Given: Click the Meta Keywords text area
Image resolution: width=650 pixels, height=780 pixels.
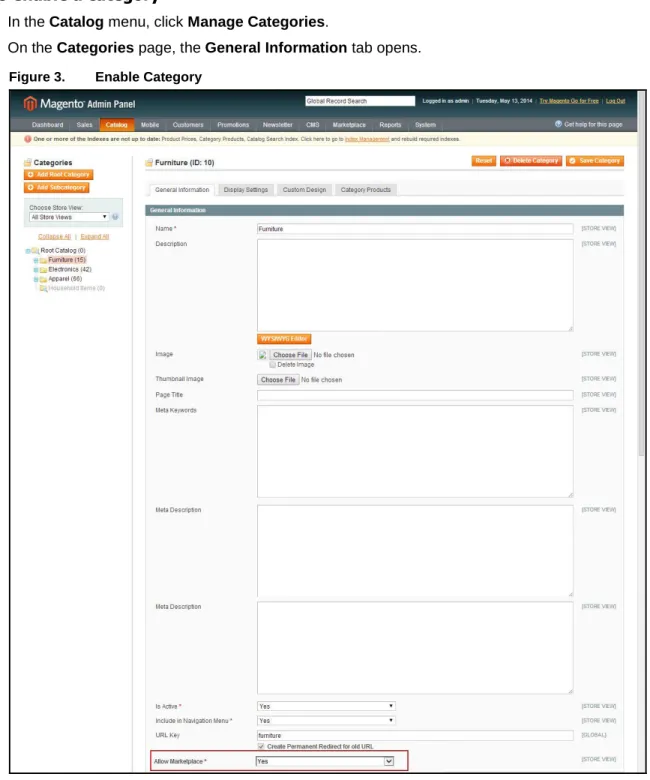Looking at the screenshot, I should click(415, 452).
